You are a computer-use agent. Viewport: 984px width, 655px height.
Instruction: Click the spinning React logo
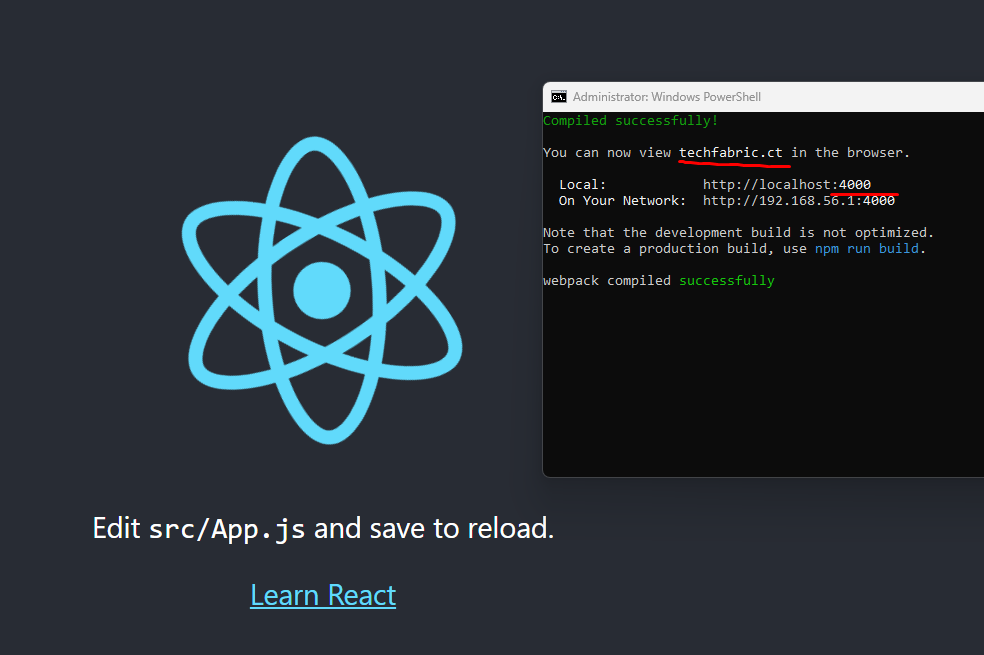[322, 290]
